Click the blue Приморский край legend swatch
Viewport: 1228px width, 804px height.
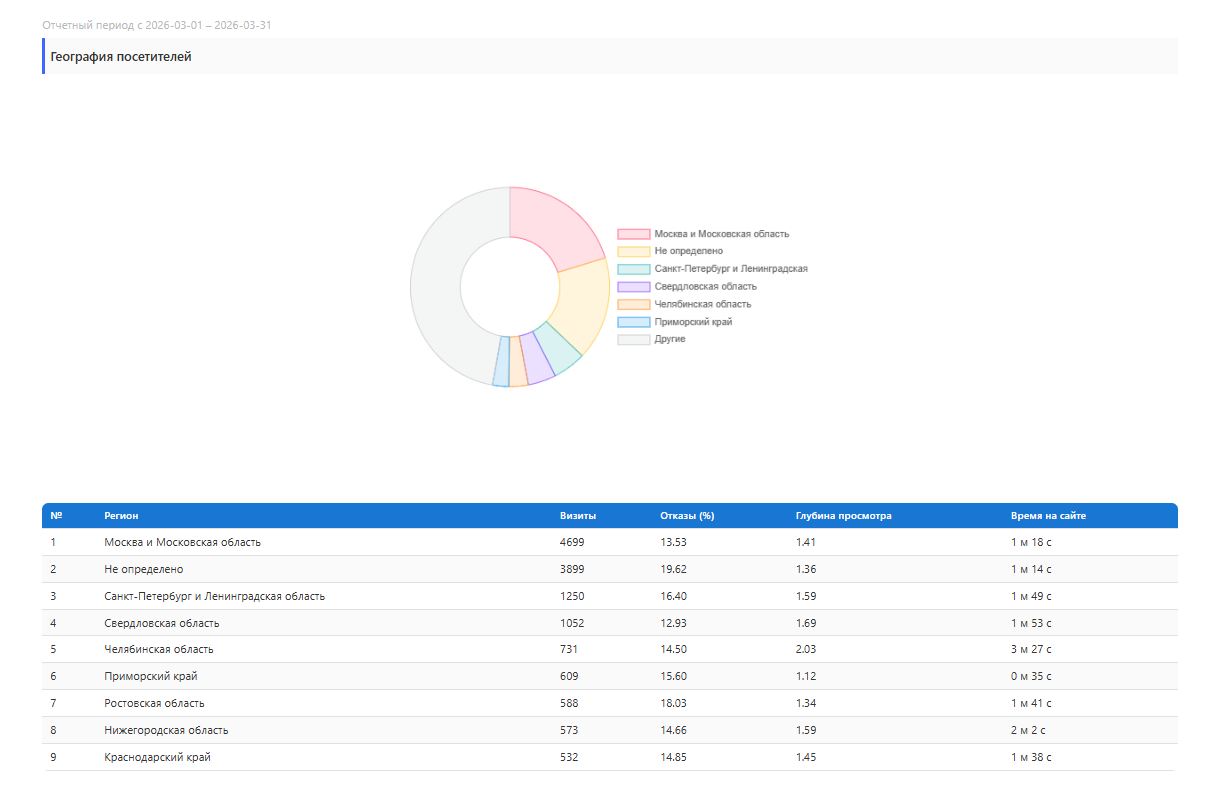coord(633,322)
